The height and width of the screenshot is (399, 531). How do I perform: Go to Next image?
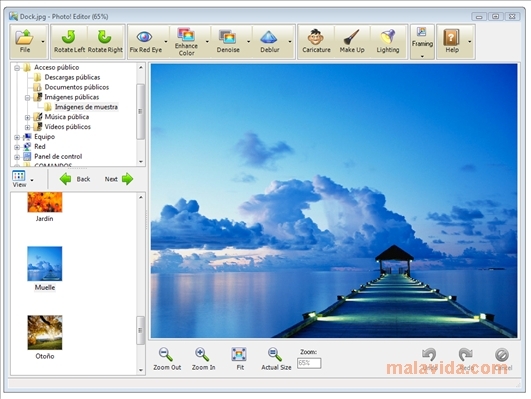(x=119, y=179)
